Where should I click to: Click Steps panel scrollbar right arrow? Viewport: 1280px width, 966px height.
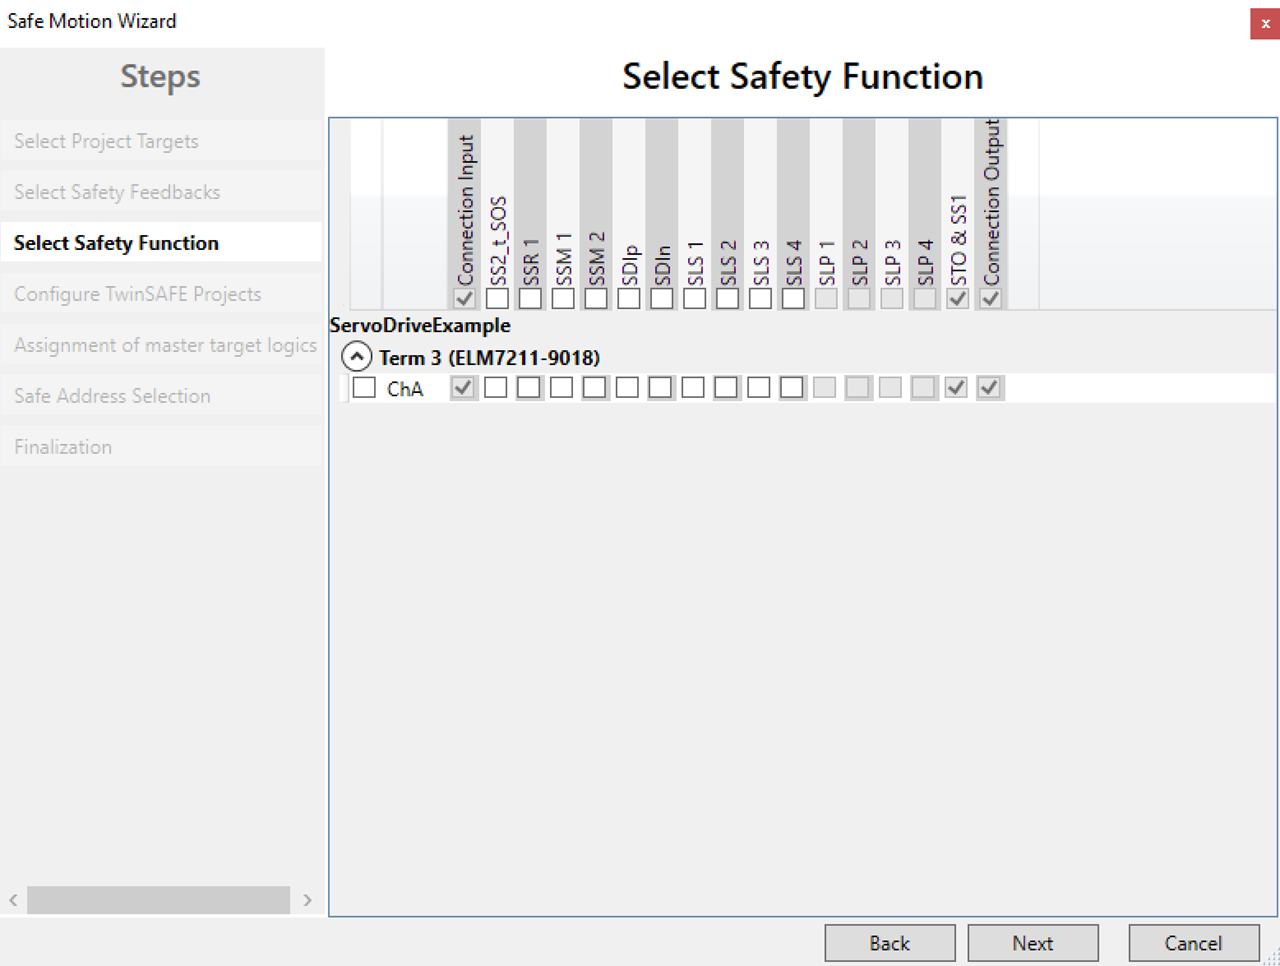pos(307,900)
